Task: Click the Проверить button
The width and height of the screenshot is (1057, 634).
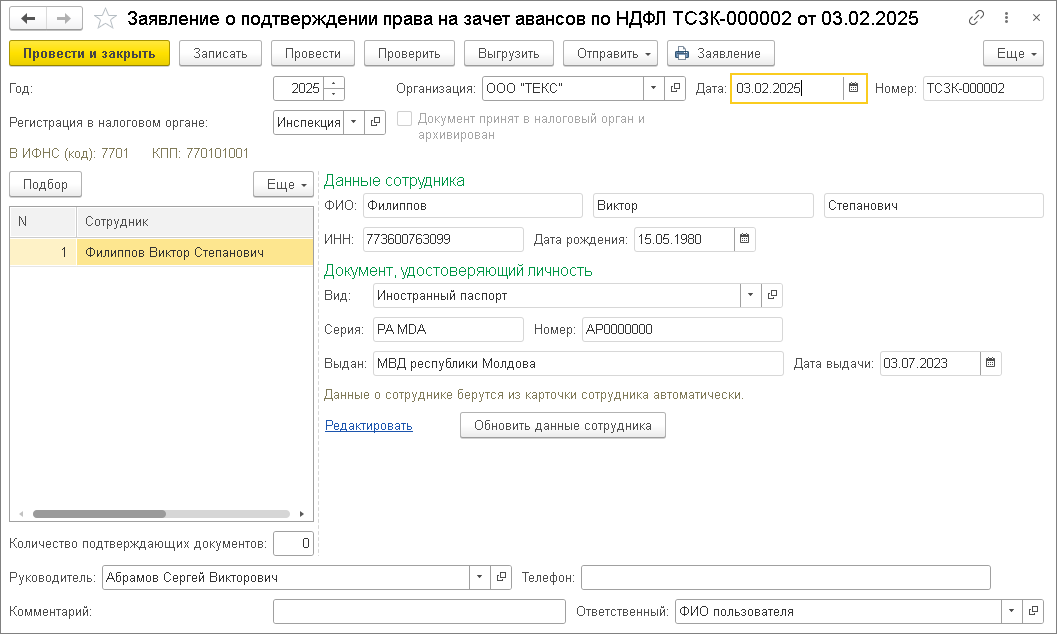Action: tap(409, 53)
